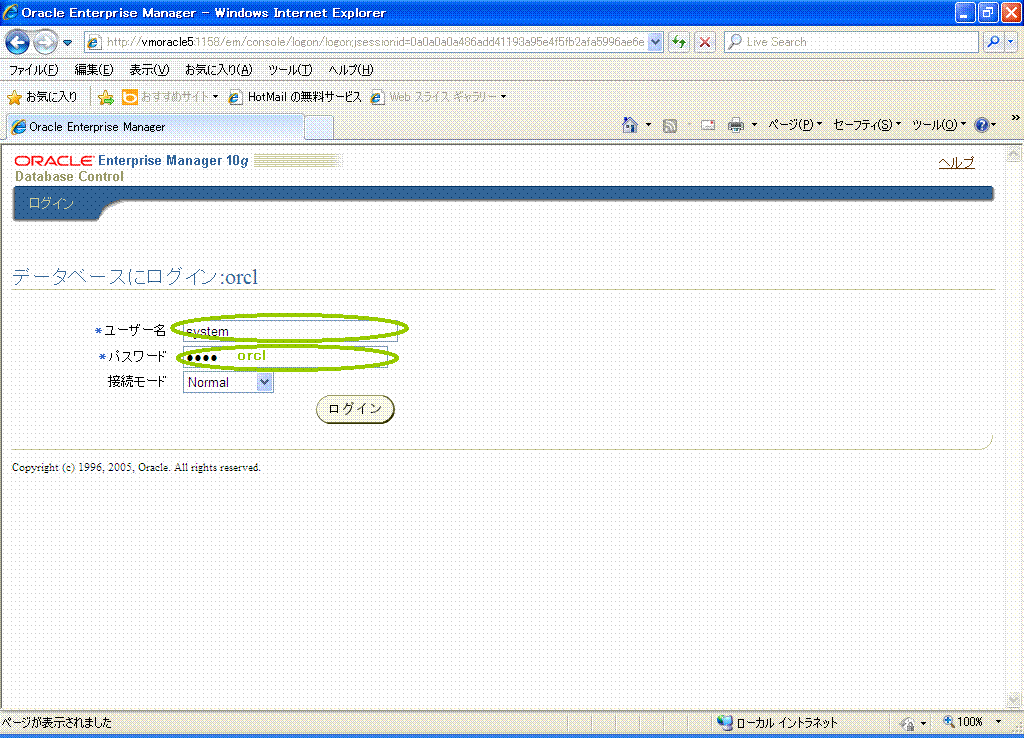The width and height of the screenshot is (1024, 738).
Task: Open the search provider dropdown arrow
Action: [x=1011, y=42]
